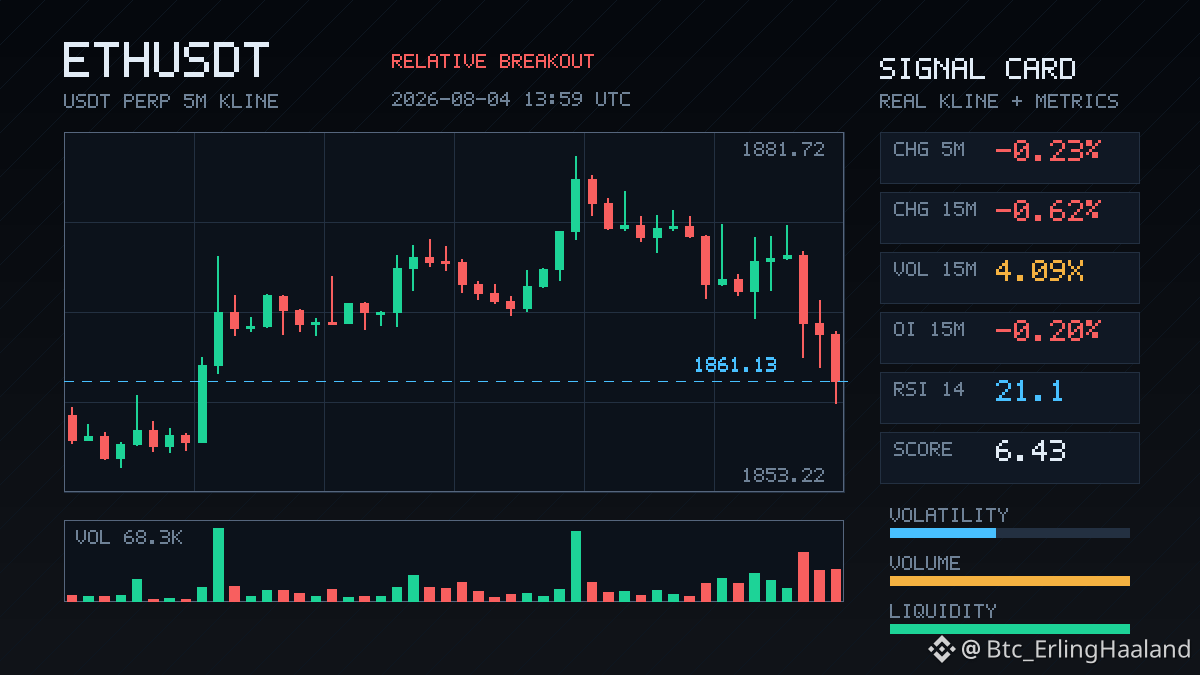
Task: Click the current price label 1861.13
Action: click(x=735, y=365)
